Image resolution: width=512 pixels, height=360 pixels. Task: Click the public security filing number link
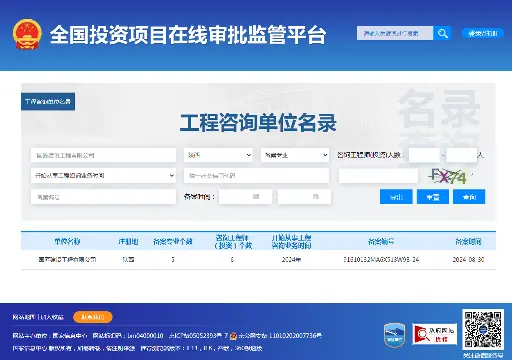pyautogui.click(x=280, y=336)
